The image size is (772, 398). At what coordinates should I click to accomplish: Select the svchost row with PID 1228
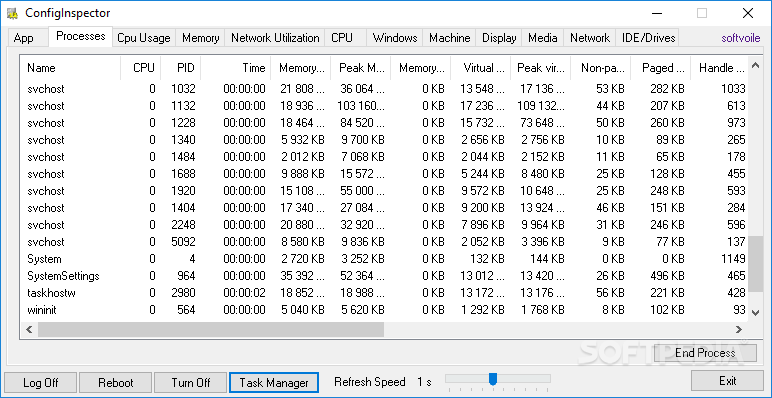click(385, 123)
